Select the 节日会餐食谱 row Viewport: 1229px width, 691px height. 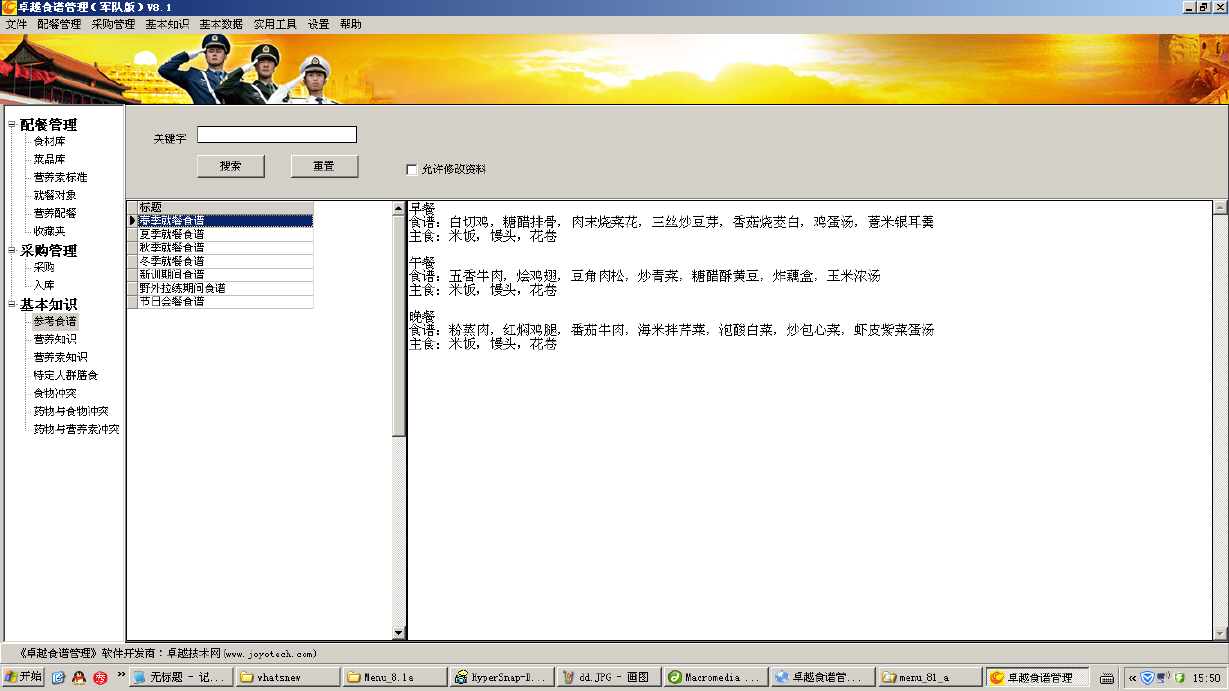click(x=225, y=301)
